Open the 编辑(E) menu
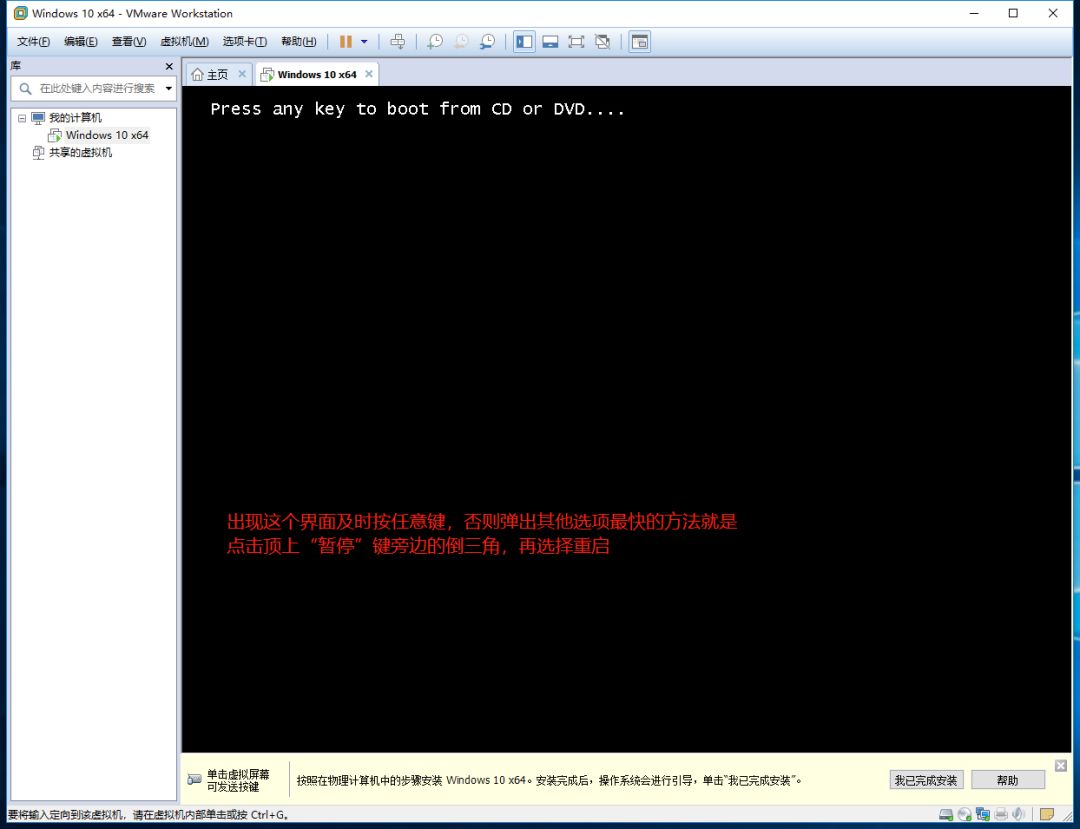The width and height of the screenshot is (1080, 829). coord(81,41)
